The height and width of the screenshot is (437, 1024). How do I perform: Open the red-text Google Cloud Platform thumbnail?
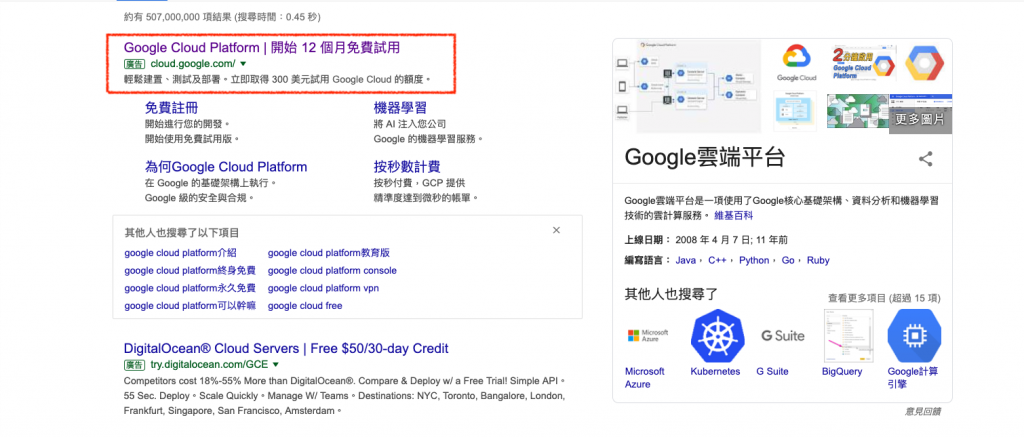(x=863, y=65)
